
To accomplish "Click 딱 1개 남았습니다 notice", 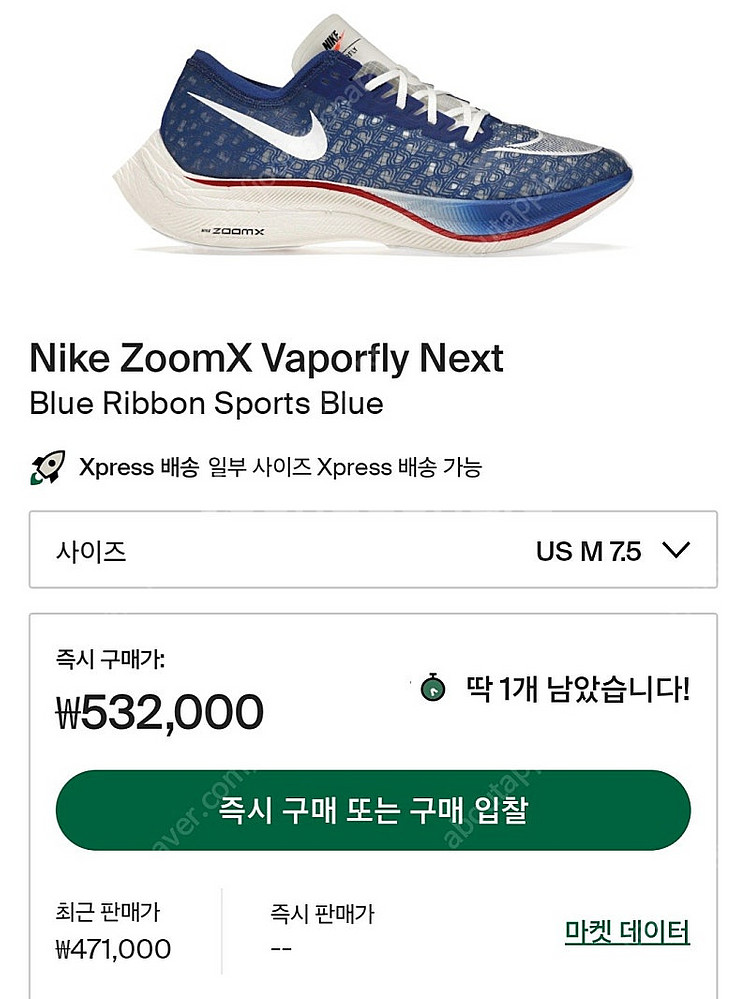I will click(578, 688).
